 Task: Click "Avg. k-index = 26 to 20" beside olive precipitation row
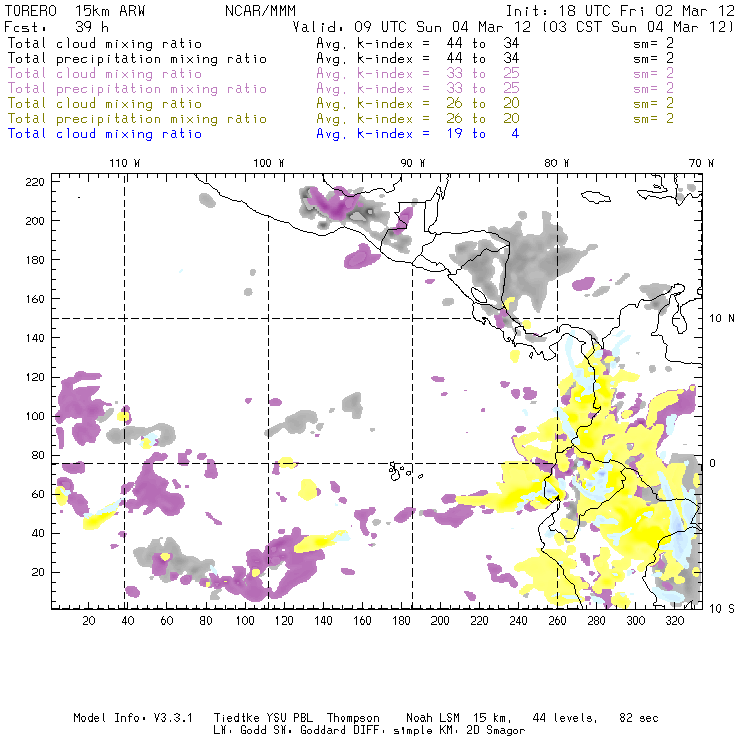[418, 119]
